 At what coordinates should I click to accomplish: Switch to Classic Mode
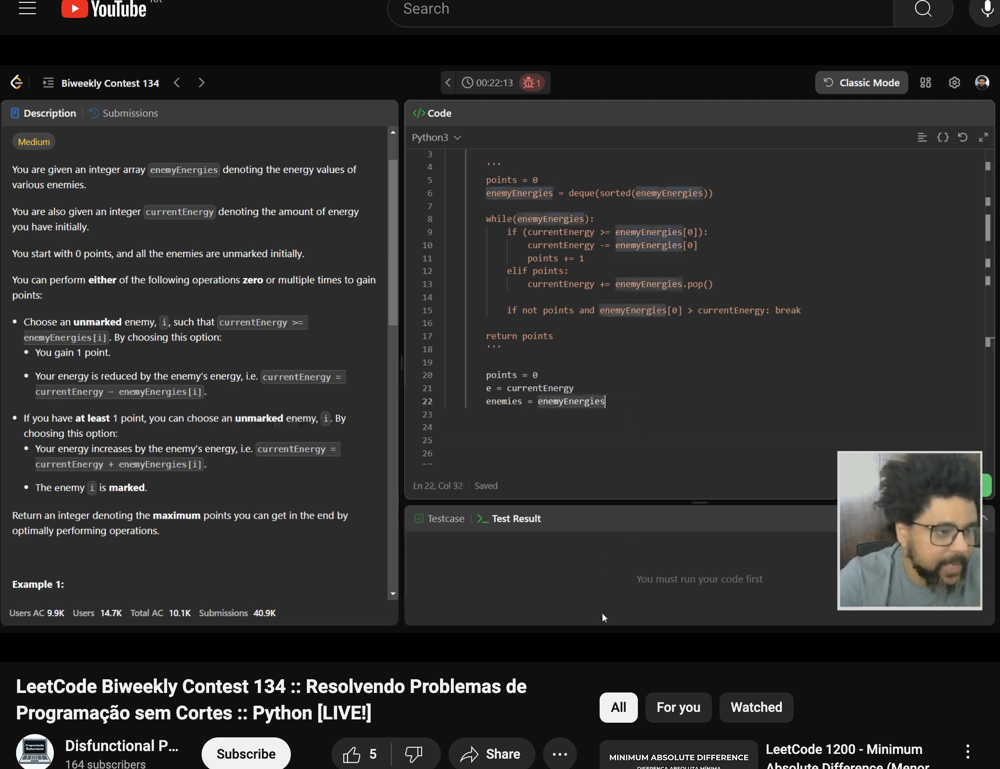pyautogui.click(x=862, y=83)
